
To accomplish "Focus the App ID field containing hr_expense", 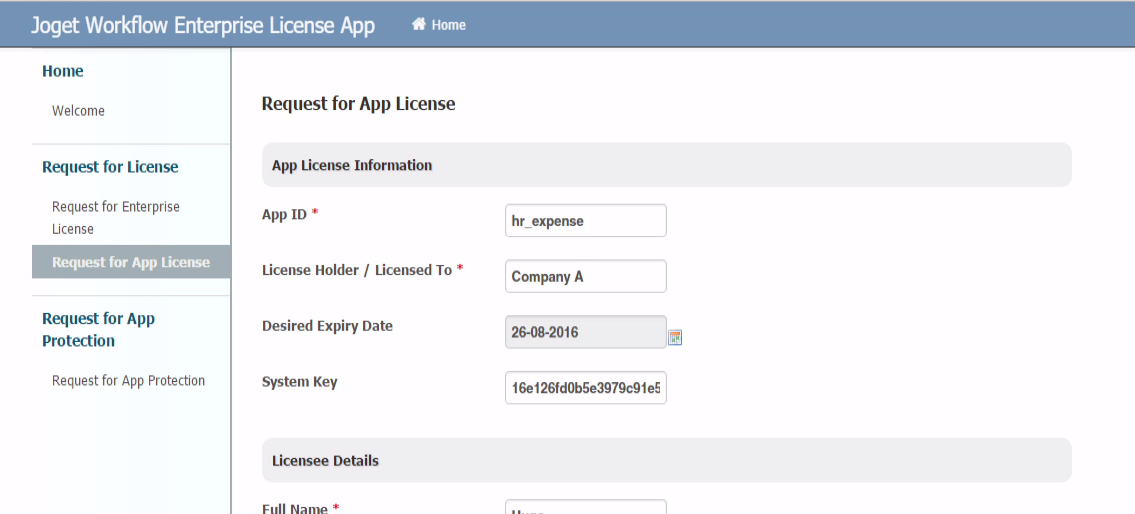I will [585, 221].
